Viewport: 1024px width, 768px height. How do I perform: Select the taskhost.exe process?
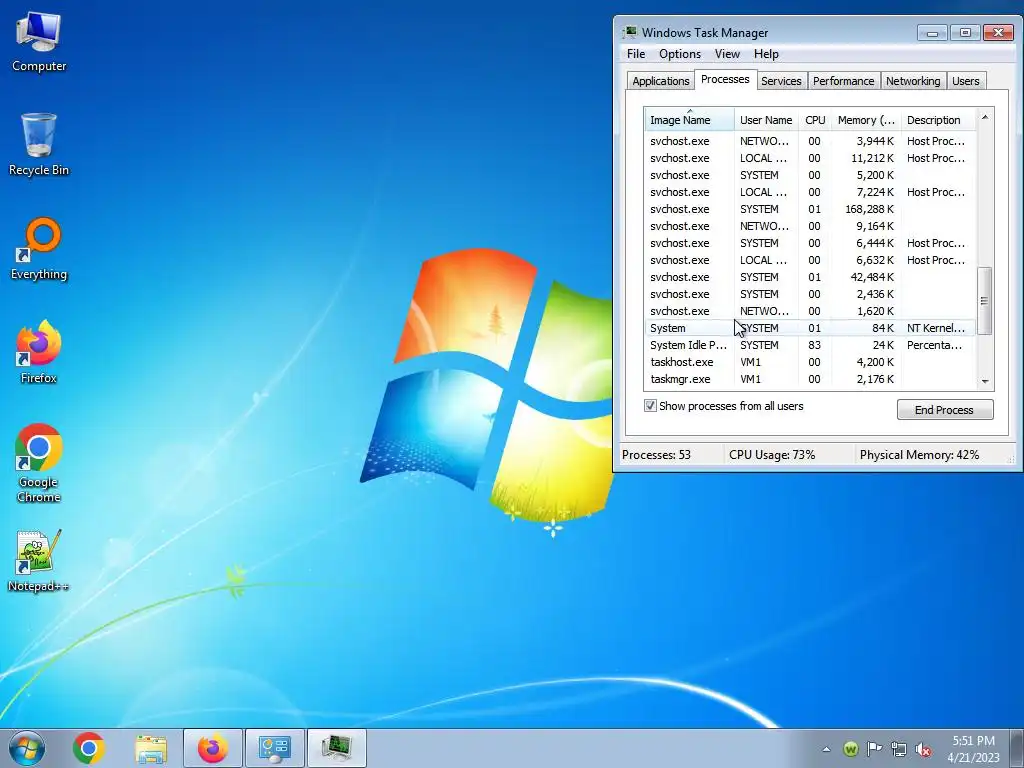coord(810,362)
